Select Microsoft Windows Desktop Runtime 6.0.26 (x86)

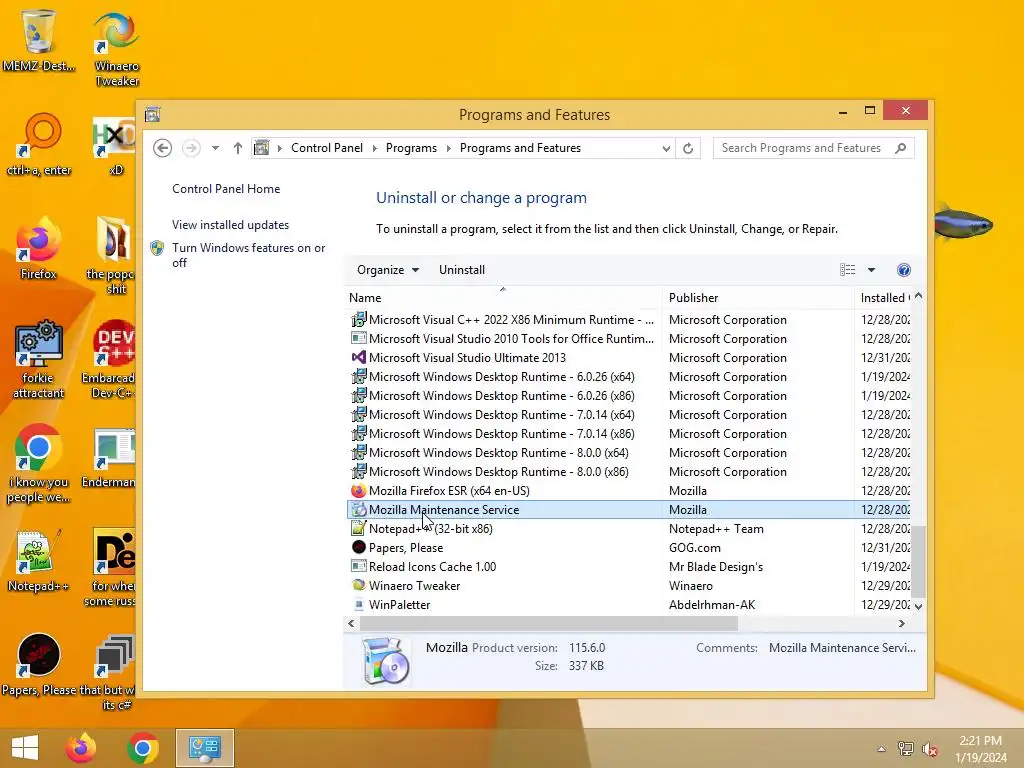tap(629, 396)
